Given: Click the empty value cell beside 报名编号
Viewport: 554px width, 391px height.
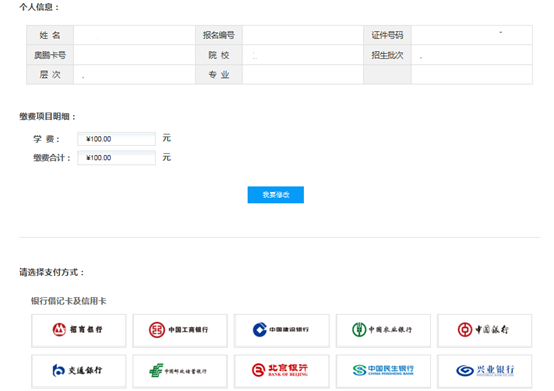Looking at the screenshot, I should tap(303, 35).
